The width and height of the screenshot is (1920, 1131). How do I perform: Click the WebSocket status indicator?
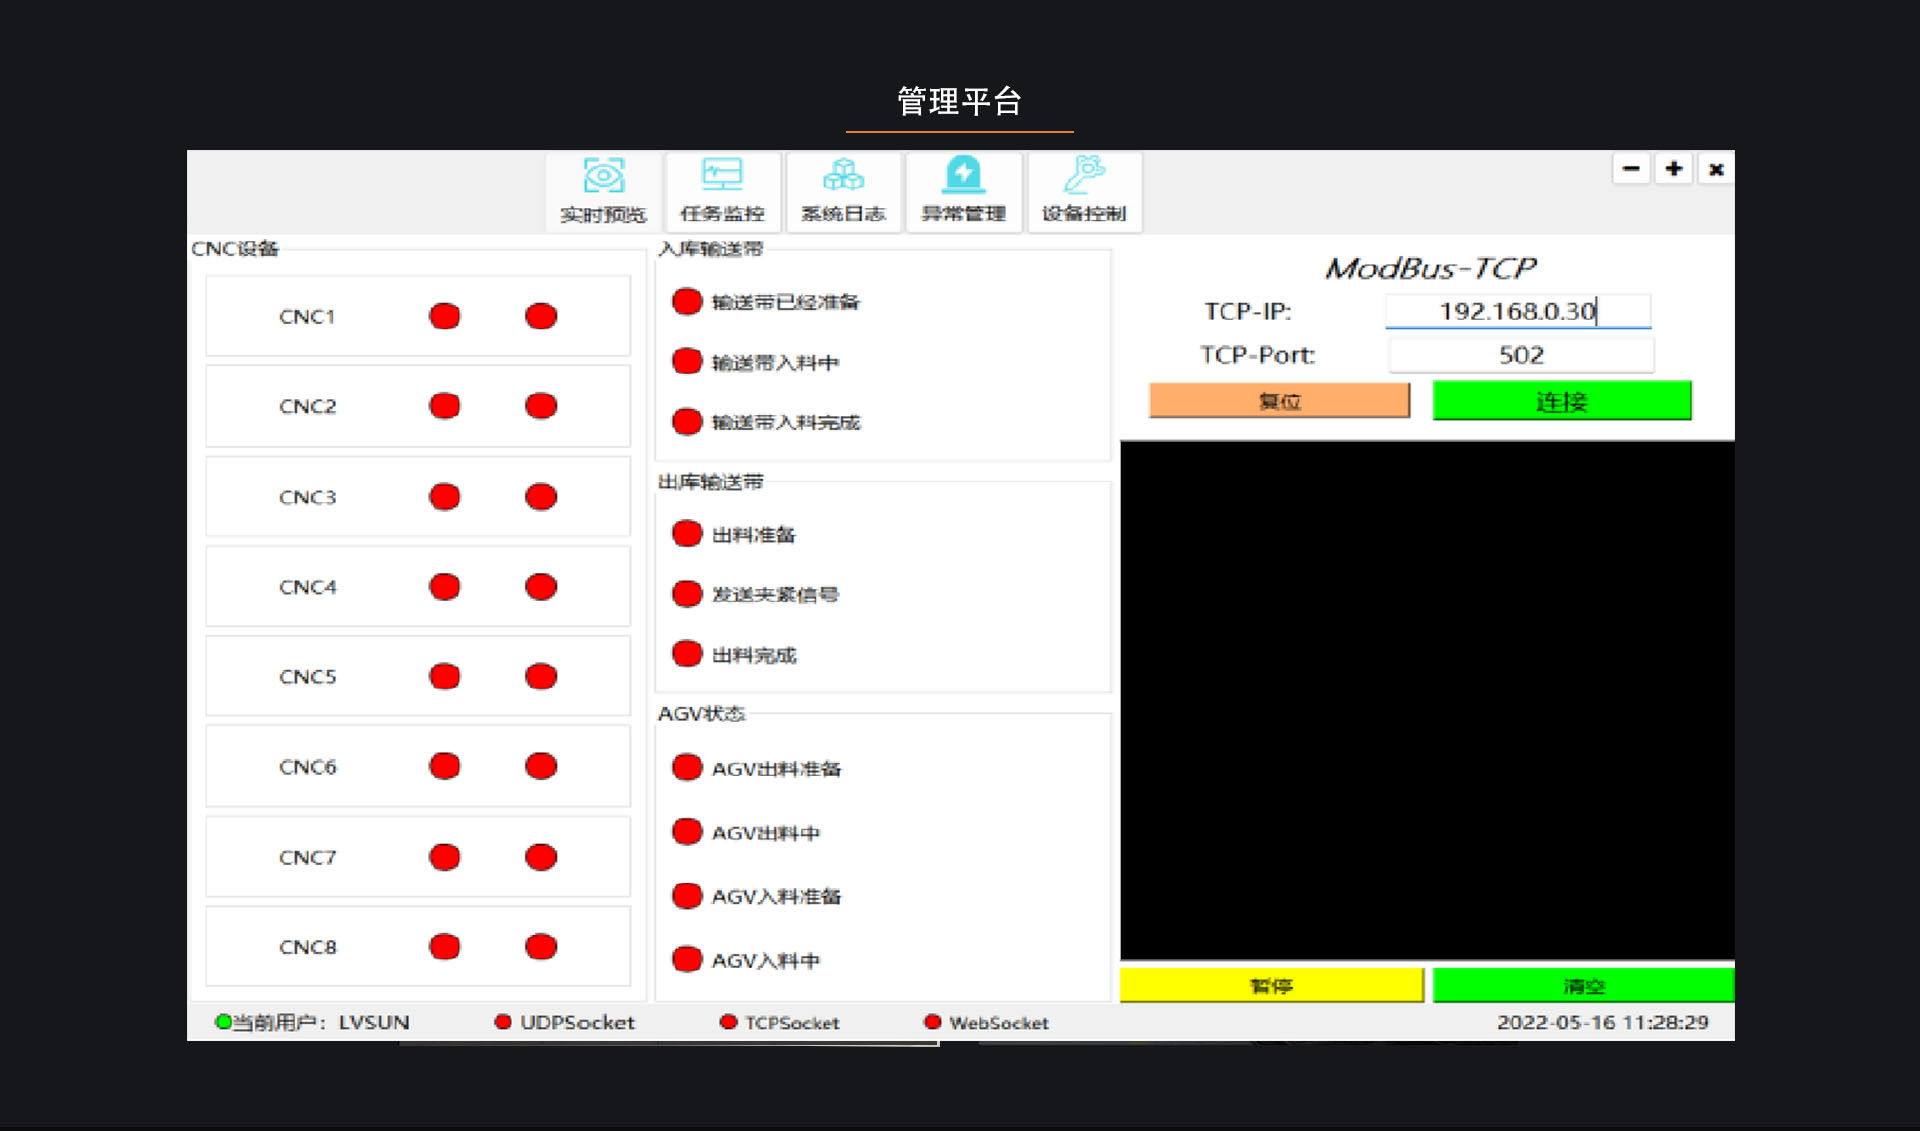coord(932,1022)
